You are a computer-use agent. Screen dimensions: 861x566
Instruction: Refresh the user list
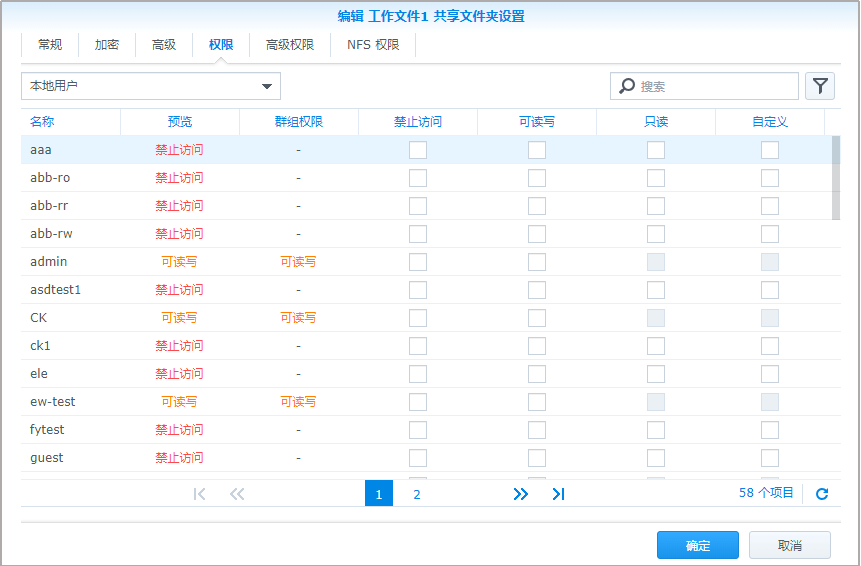822,494
